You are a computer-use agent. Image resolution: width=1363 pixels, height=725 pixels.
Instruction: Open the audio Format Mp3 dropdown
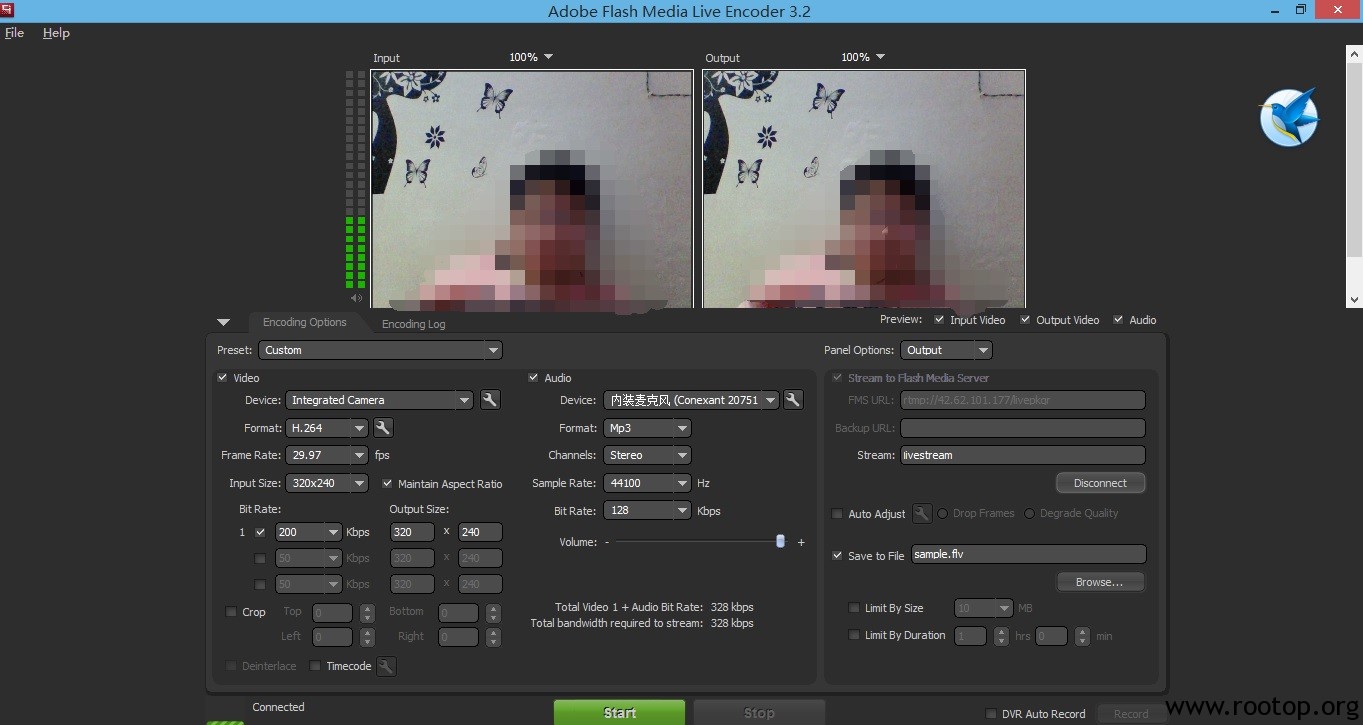tap(647, 428)
